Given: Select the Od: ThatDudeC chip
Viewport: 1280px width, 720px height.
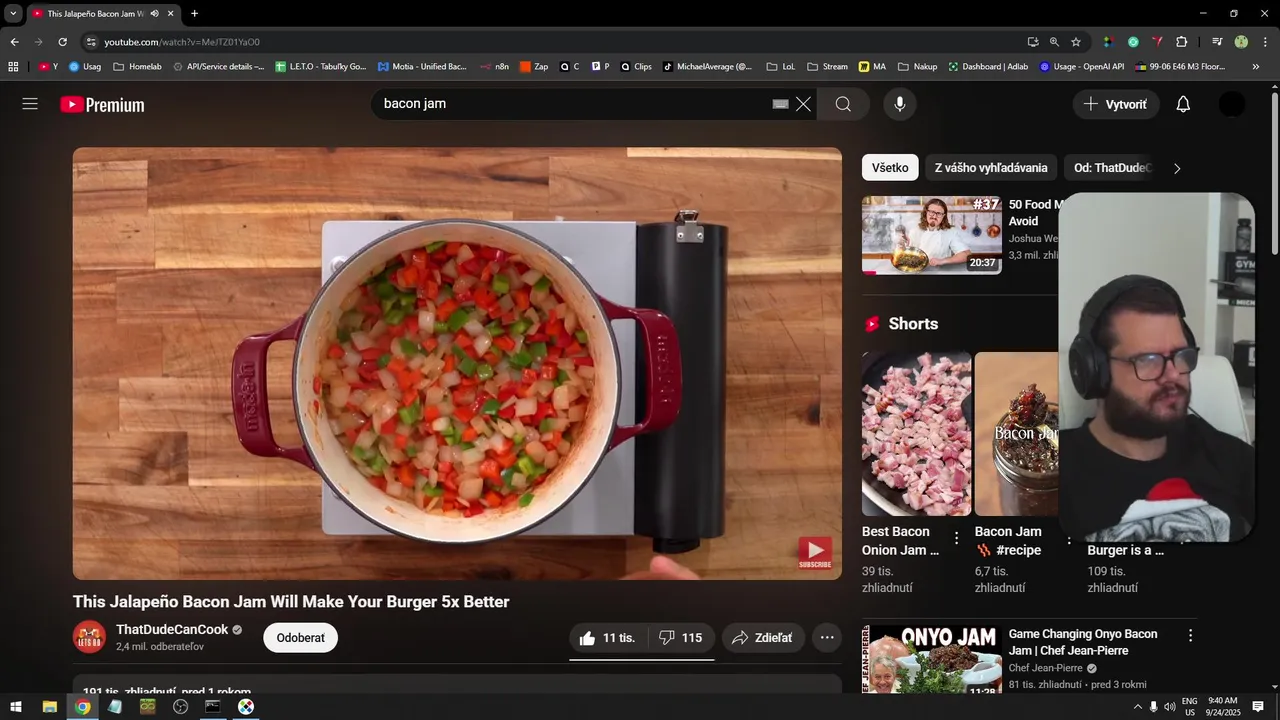Looking at the screenshot, I should (1112, 168).
